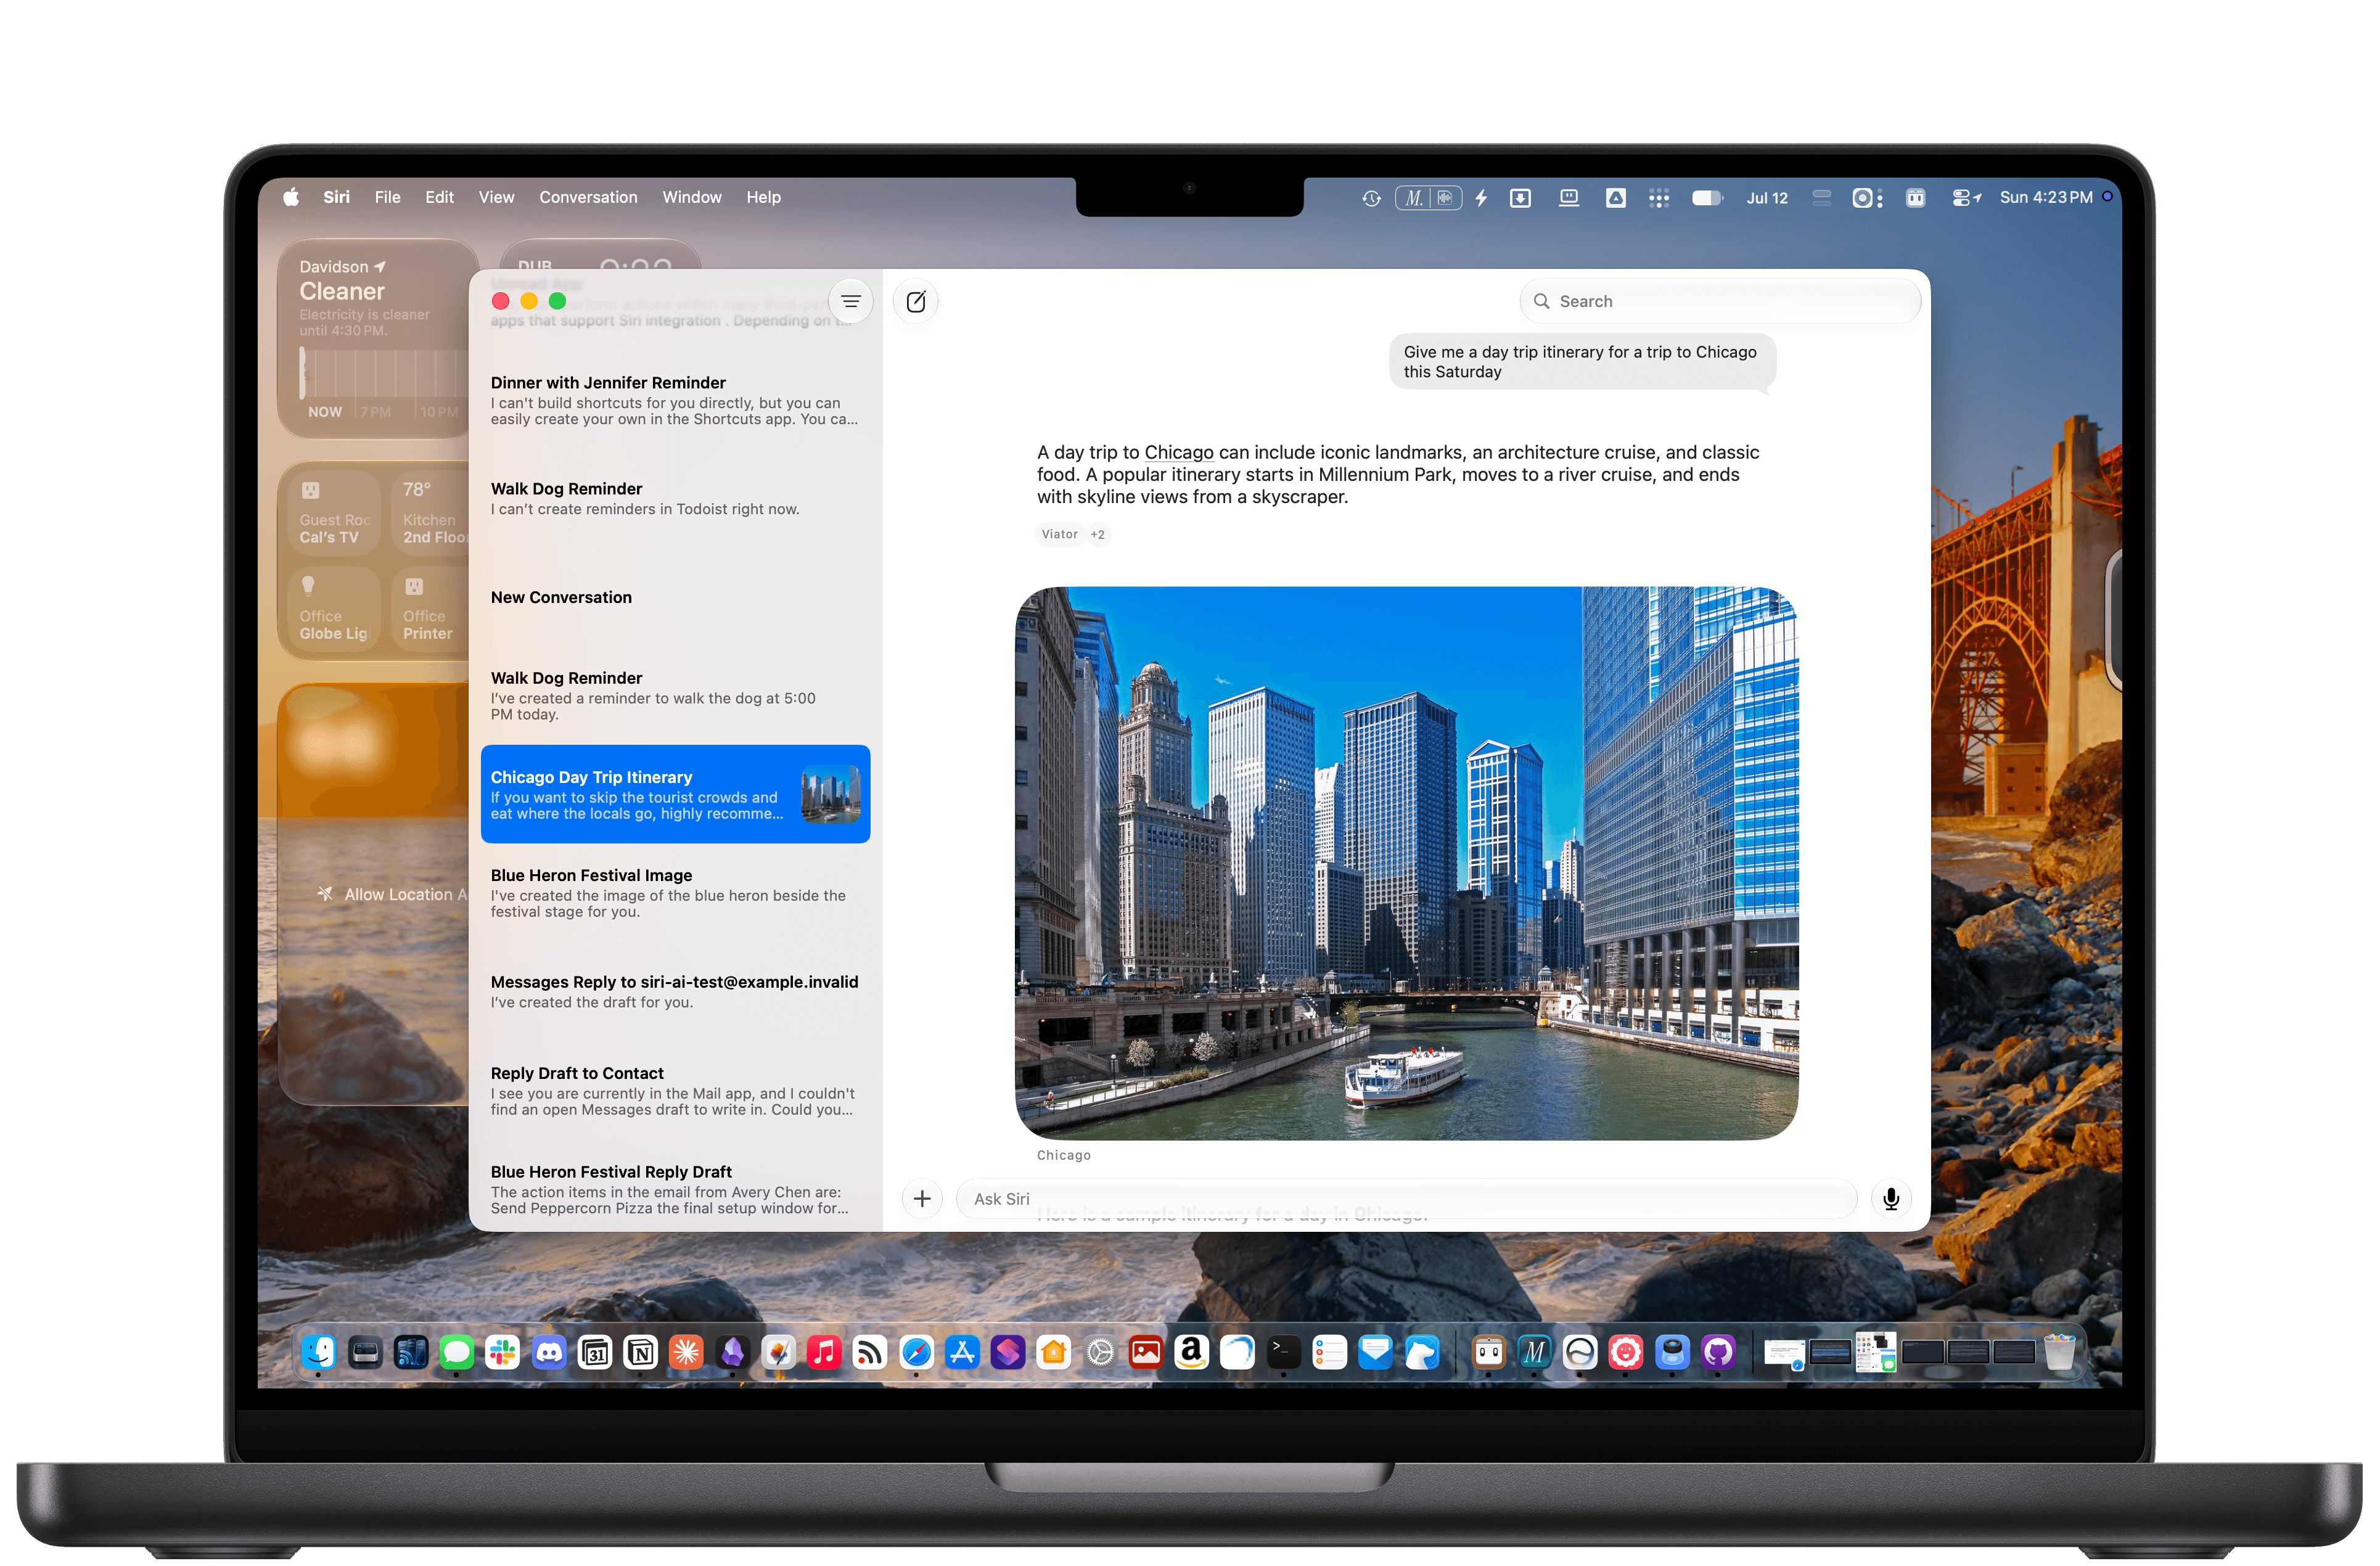This screenshot has width=2380, height=1566.
Task: Open Amazon from the Dock
Action: (1191, 1353)
